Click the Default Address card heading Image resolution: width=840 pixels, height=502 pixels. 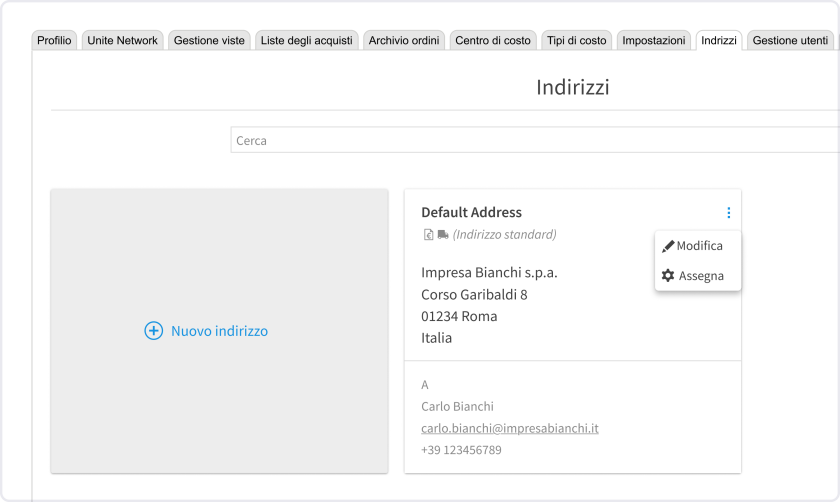pyautogui.click(x=471, y=213)
